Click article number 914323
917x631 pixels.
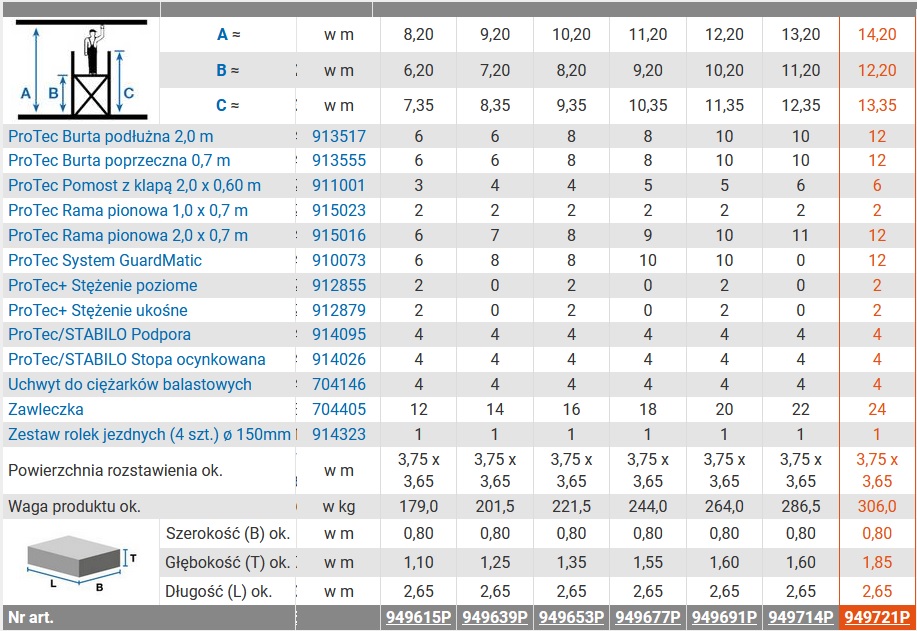pyautogui.click(x=339, y=435)
